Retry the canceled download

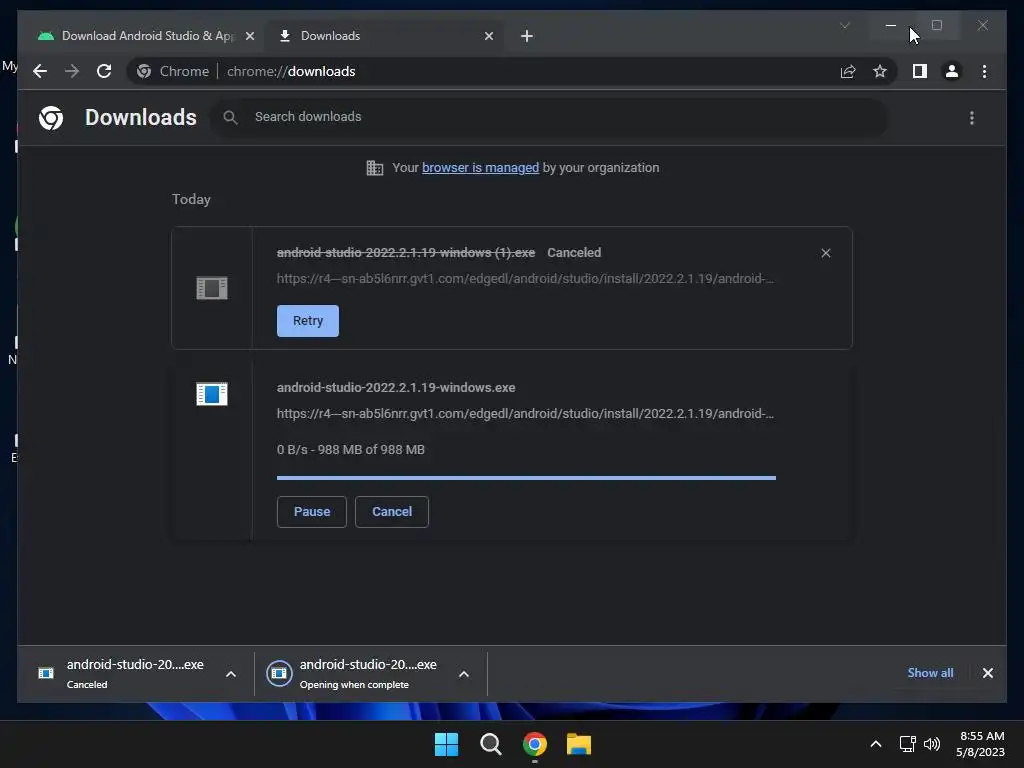(308, 321)
